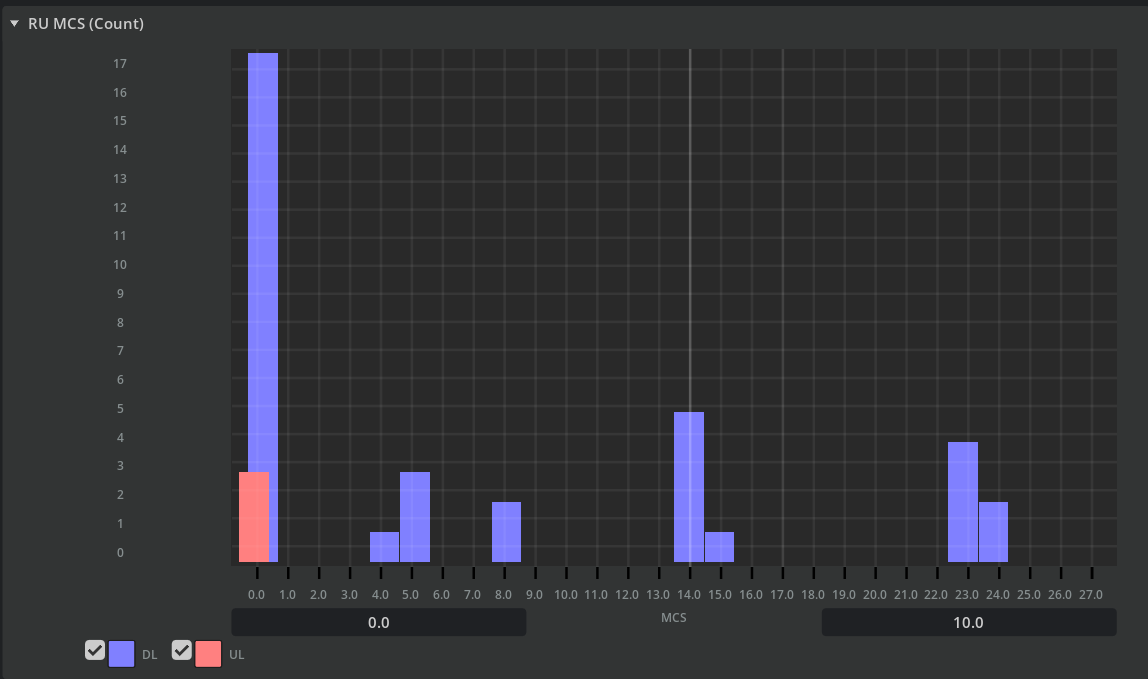Viewport: 1148px width, 679px height.
Task: Select the red UL bar at MCS 0
Action: click(x=253, y=517)
